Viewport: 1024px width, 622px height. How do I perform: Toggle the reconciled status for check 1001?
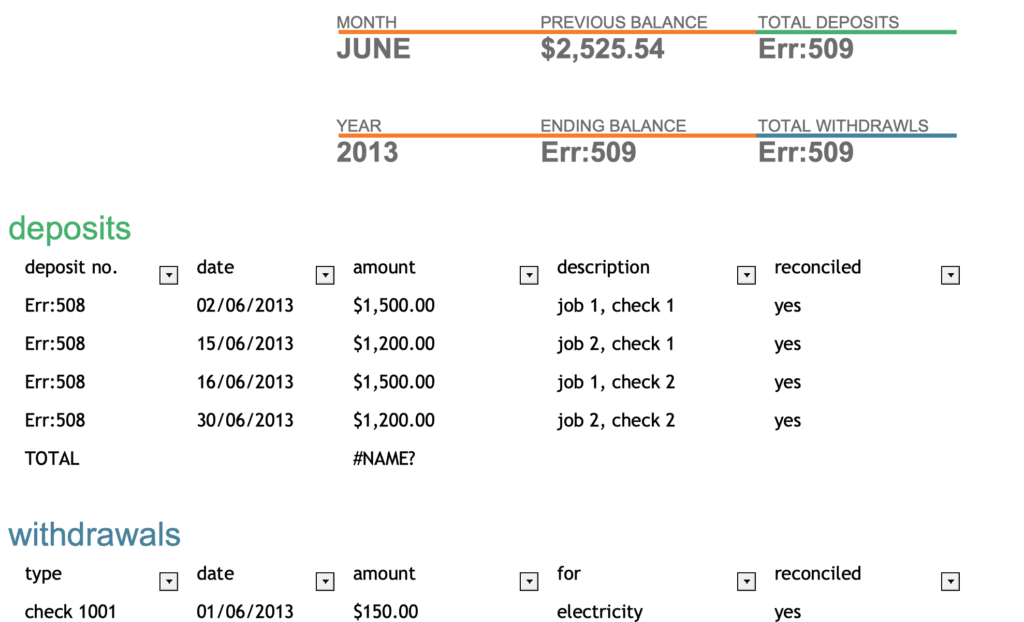click(788, 611)
